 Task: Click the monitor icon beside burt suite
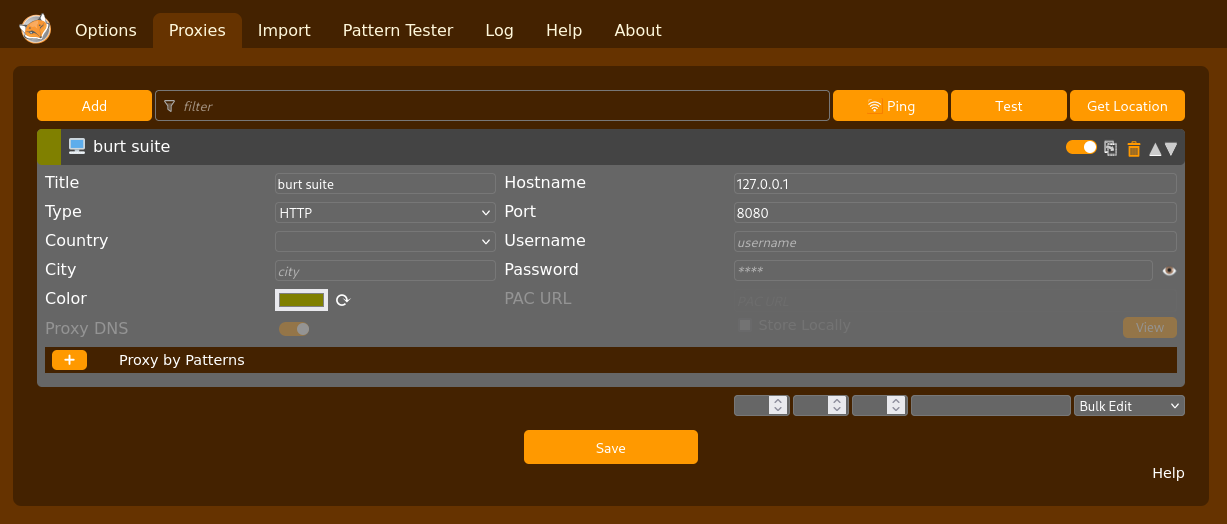point(77,146)
